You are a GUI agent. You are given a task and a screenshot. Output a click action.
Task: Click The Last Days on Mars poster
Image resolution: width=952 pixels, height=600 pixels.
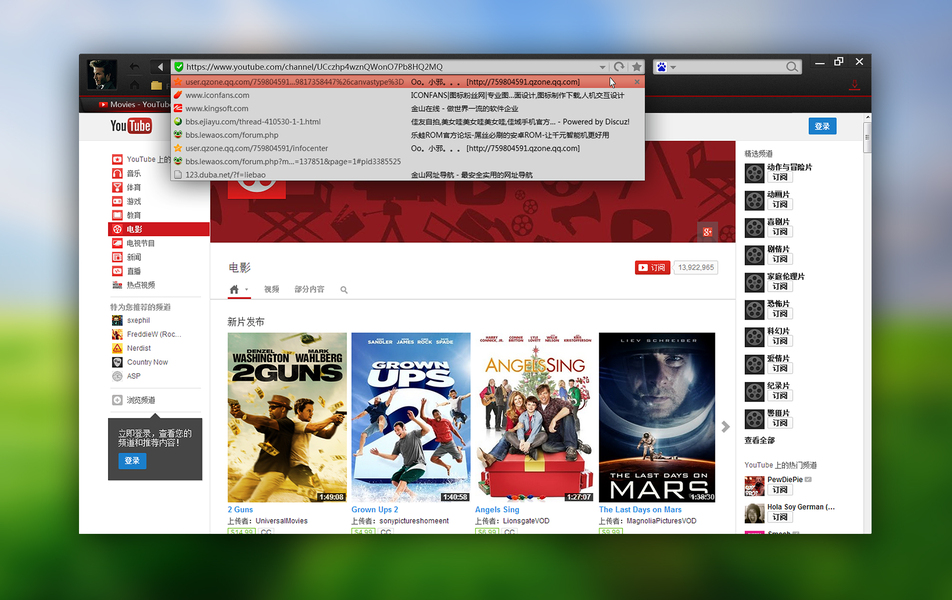coord(657,417)
